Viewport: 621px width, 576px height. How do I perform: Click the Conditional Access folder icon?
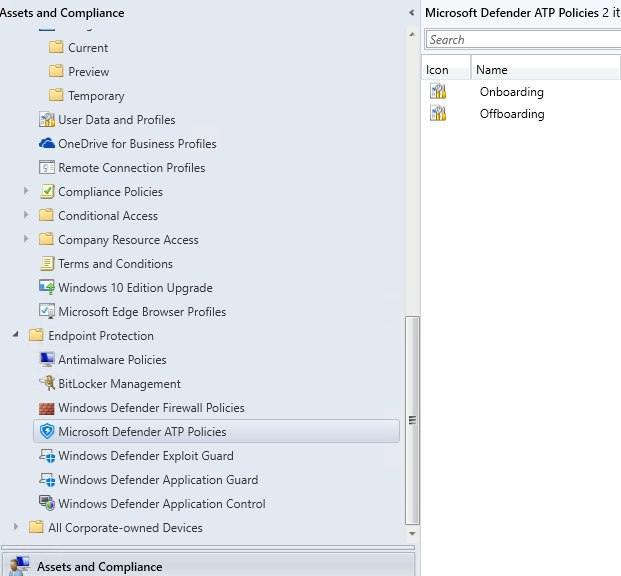[46, 215]
